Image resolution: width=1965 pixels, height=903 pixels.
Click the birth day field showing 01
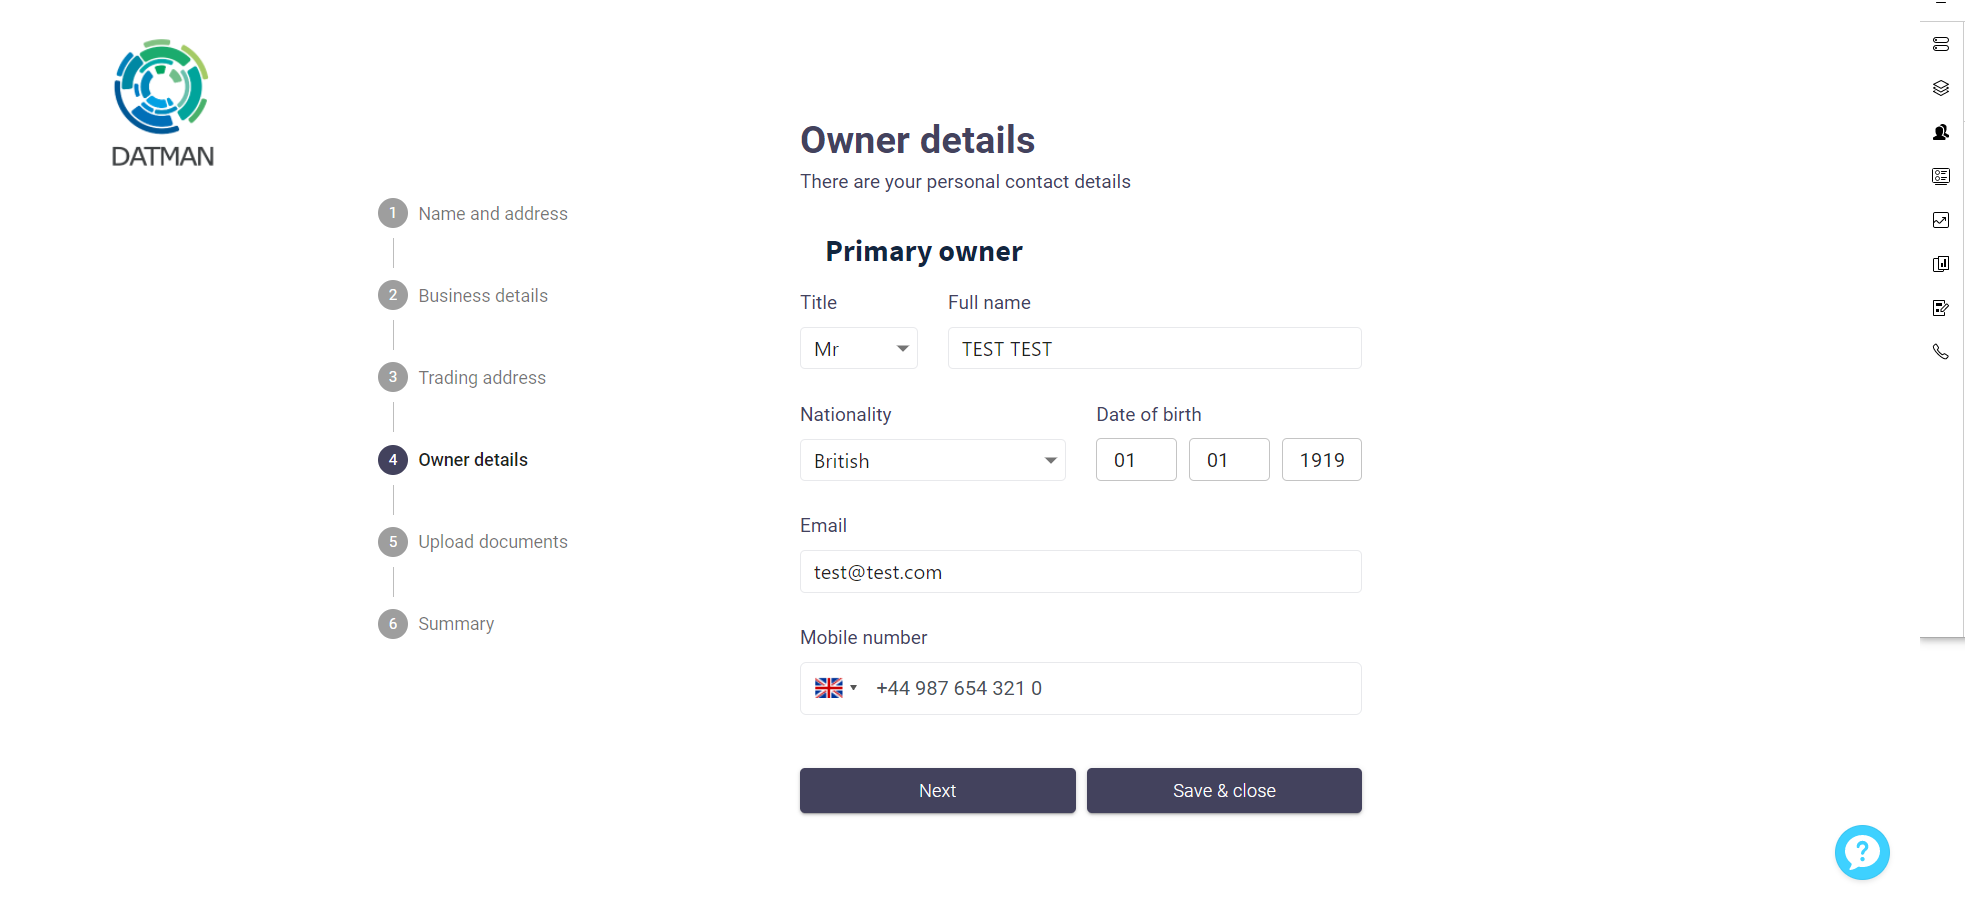tap(1136, 460)
